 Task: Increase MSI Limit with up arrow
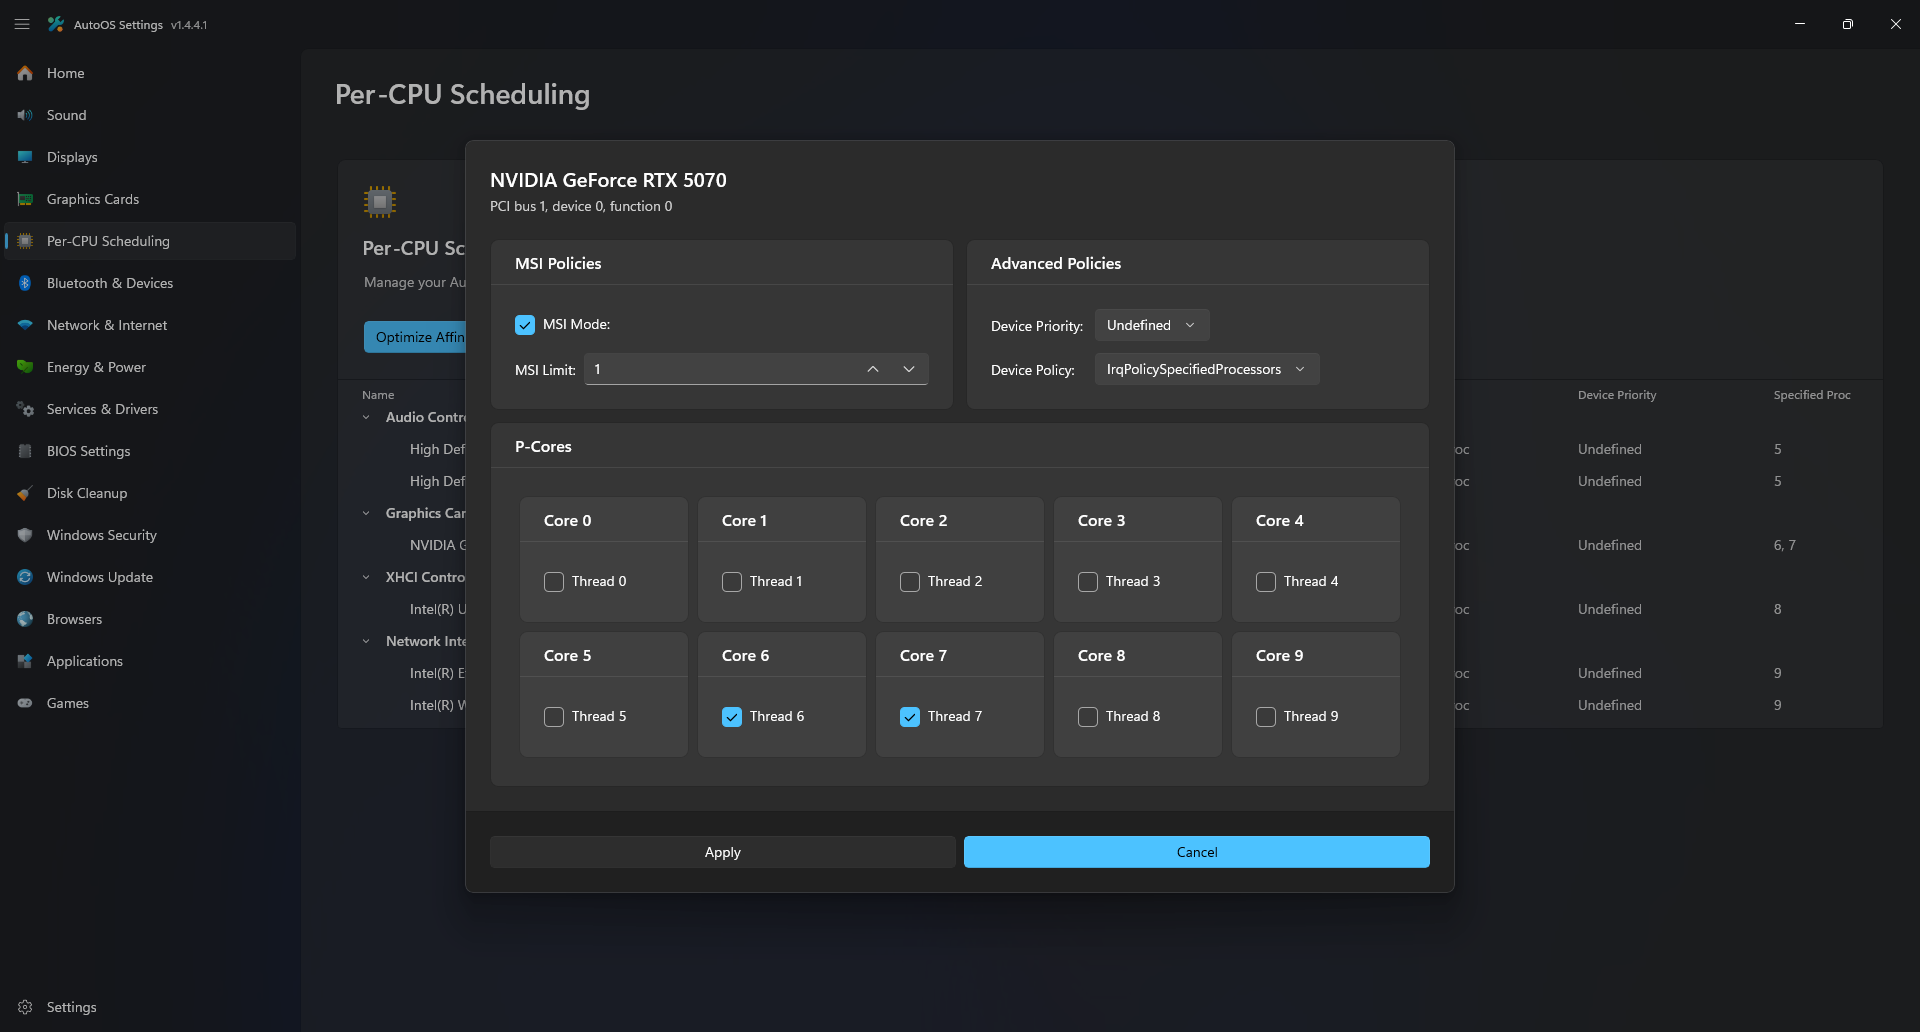click(x=873, y=369)
